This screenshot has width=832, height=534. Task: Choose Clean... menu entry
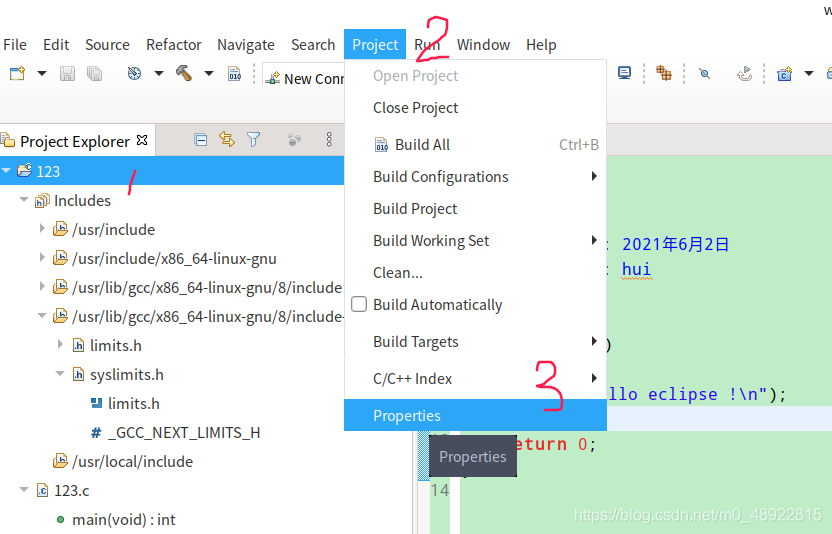click(475, 272)
